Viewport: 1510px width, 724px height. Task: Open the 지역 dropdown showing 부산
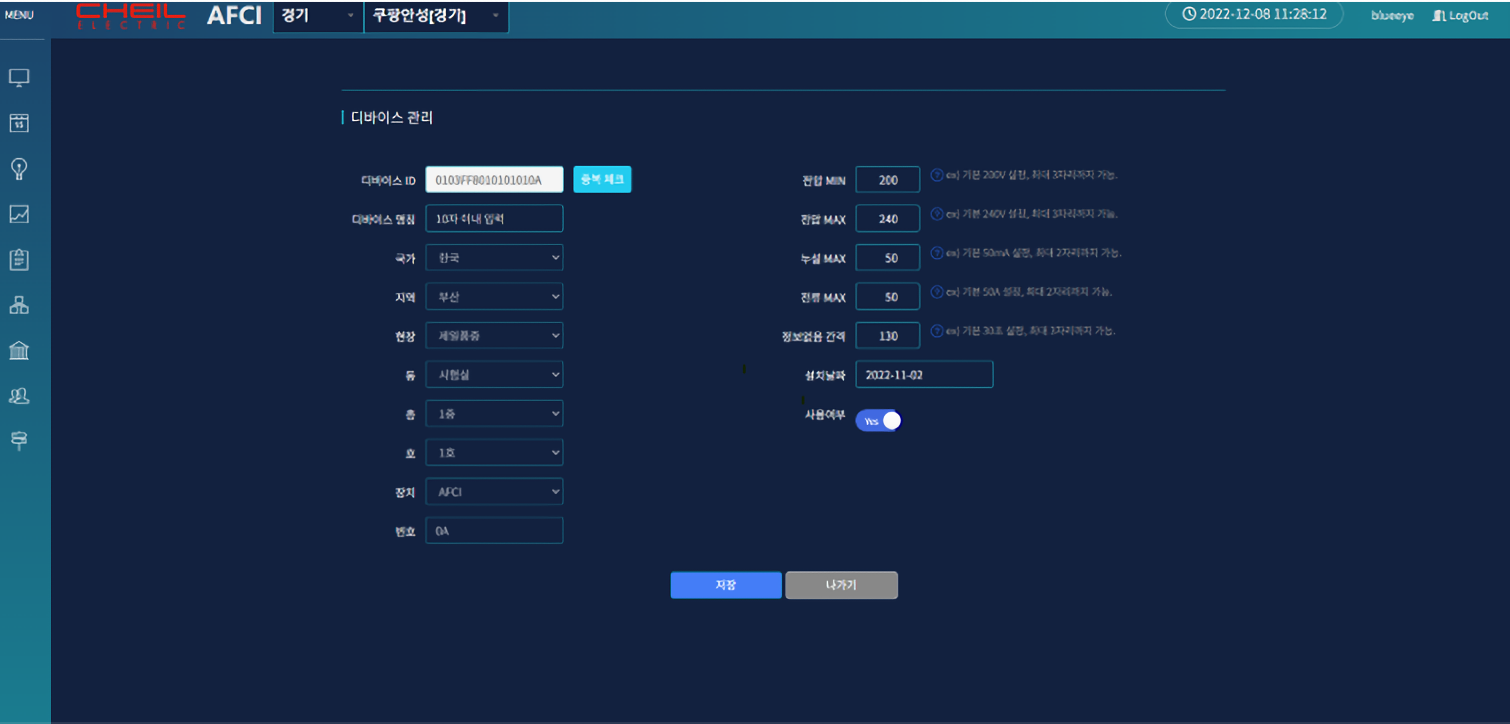[x=494, y=297]
